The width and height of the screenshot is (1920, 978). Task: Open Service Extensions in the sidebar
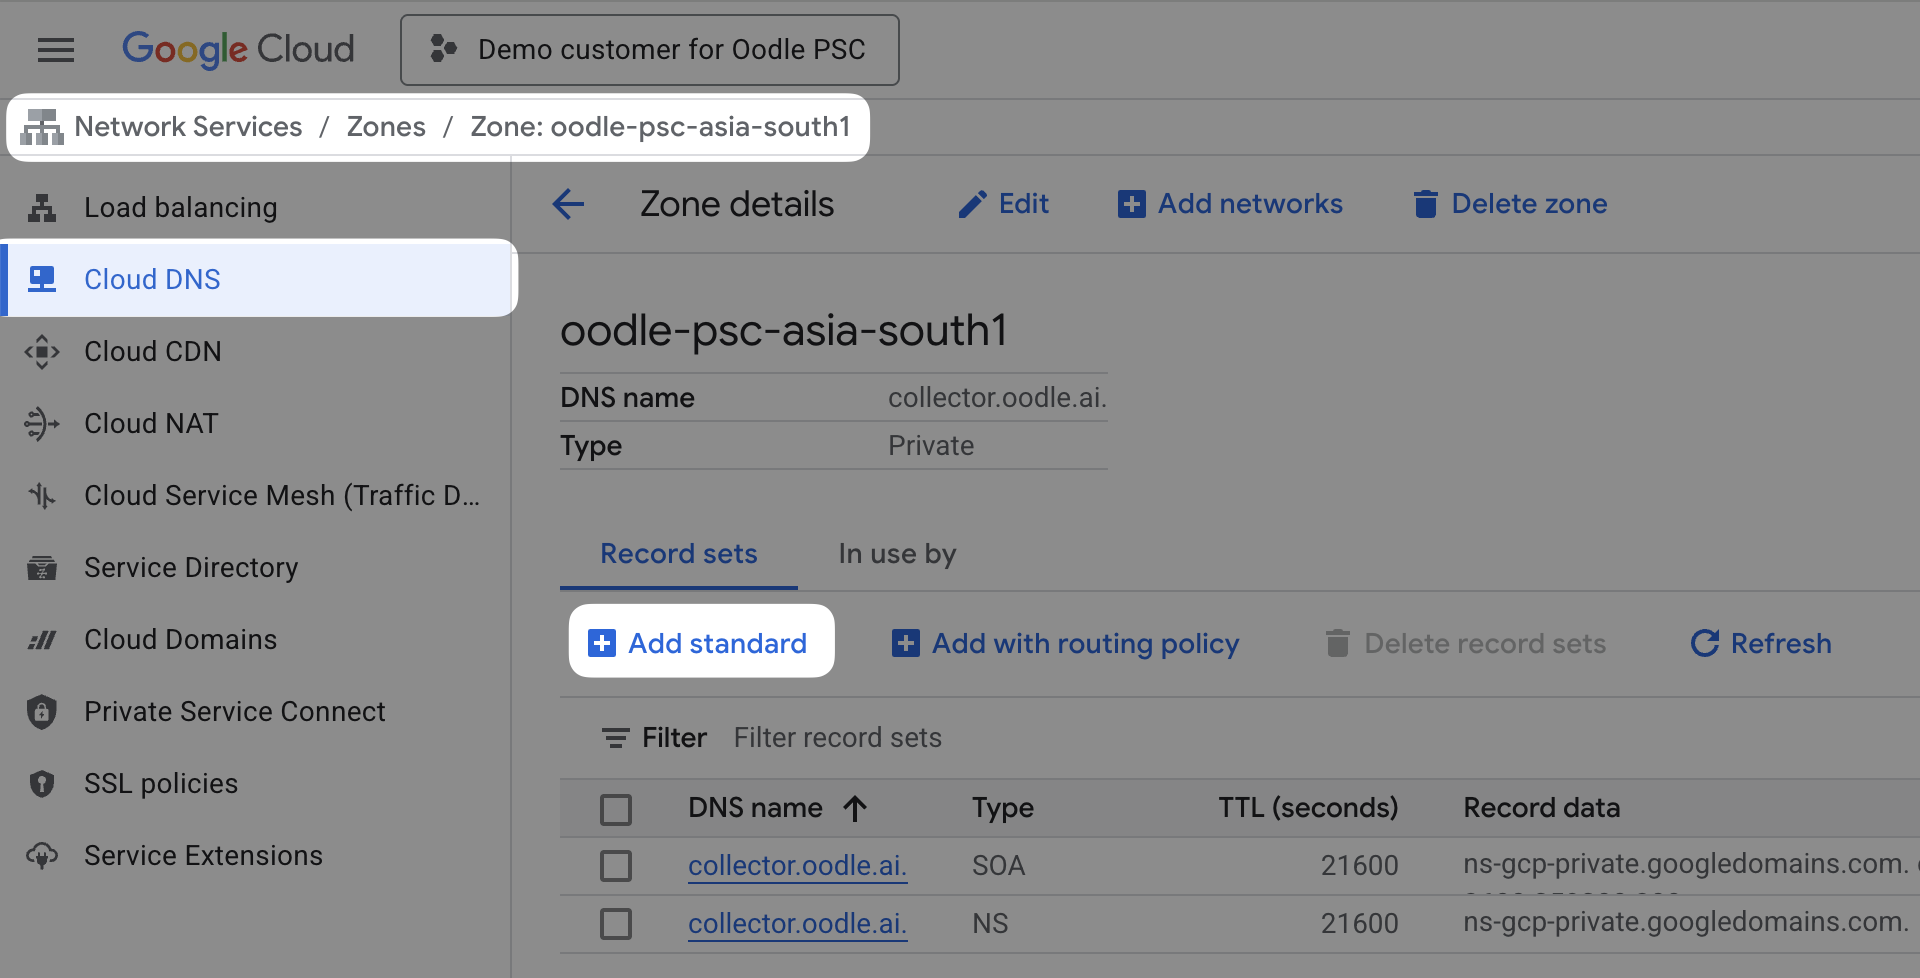pos(203,855)
